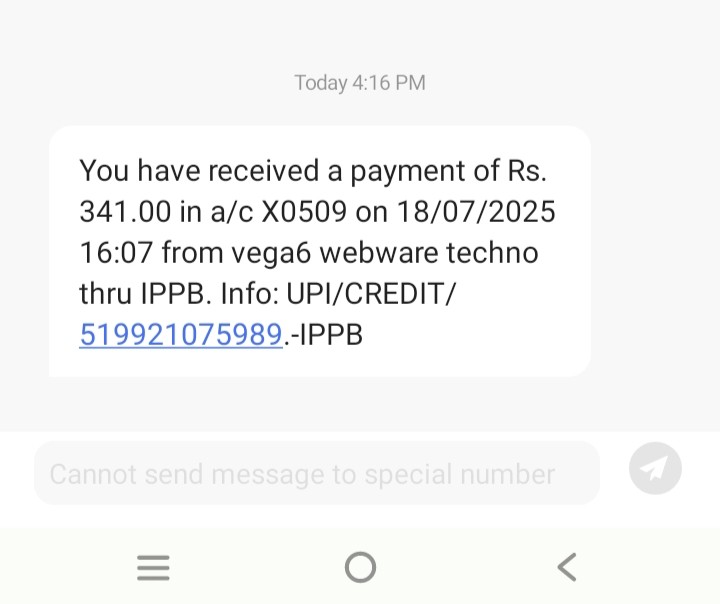Screen dimensions: 720x604
Task: Tap the '341.00' amount in the message
Action: click(125, 211)
